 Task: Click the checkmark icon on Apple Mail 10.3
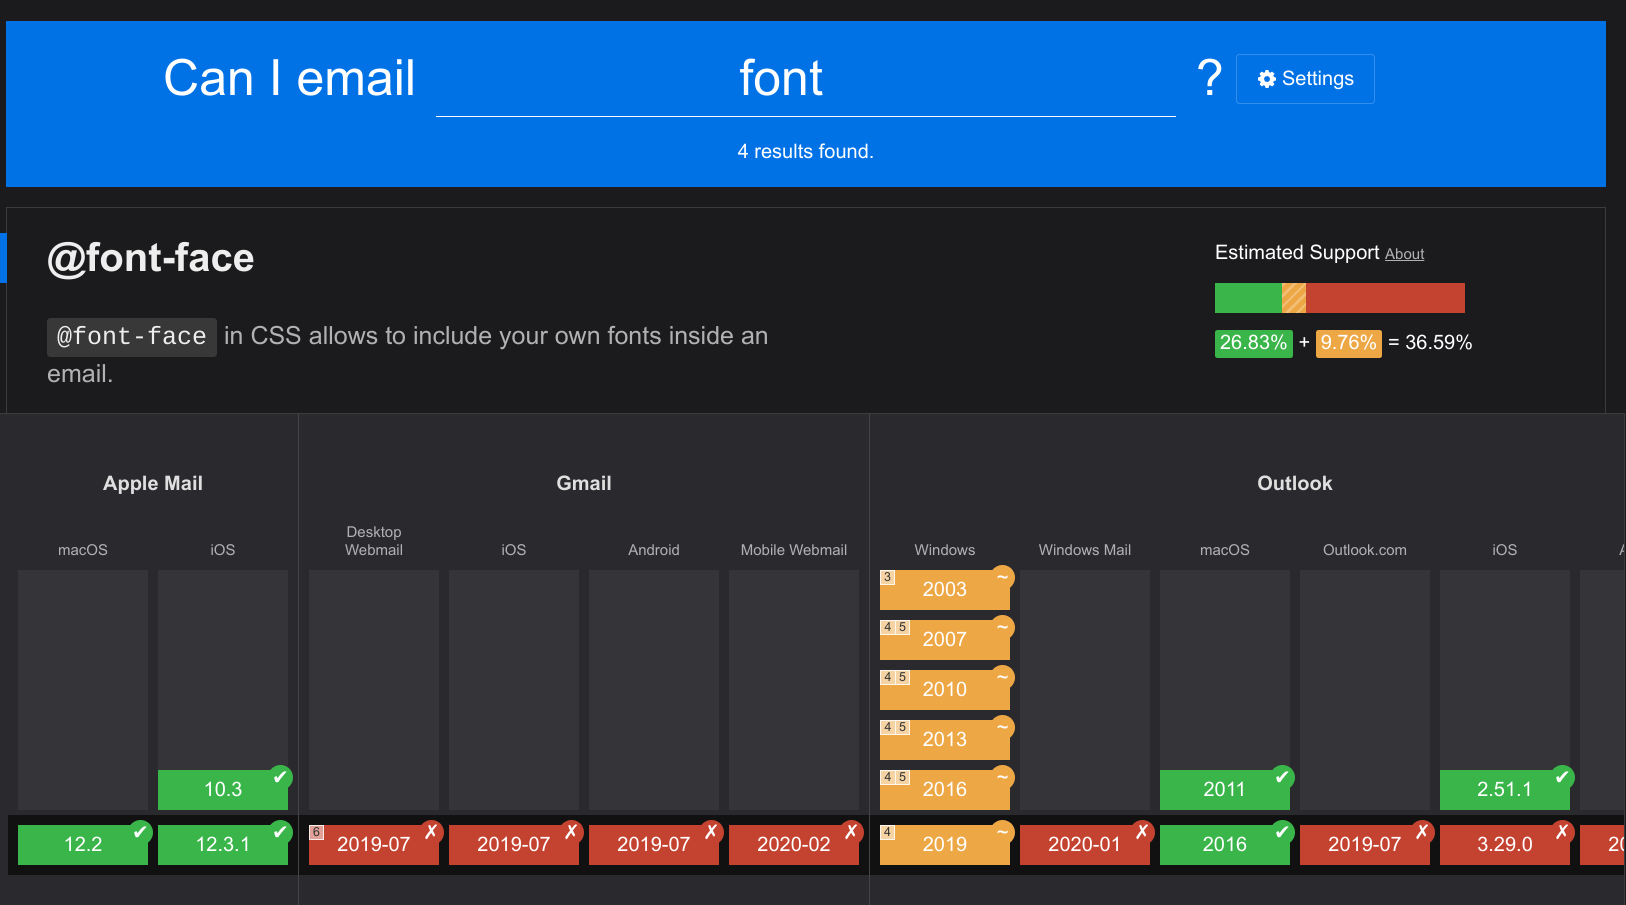[x=280, y=776]
